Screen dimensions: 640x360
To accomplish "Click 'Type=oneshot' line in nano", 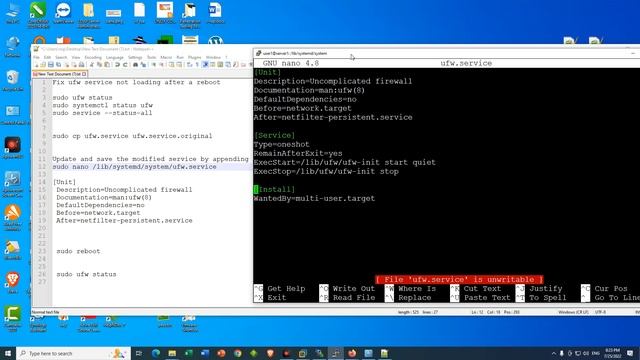I will (x=282, y=144).
